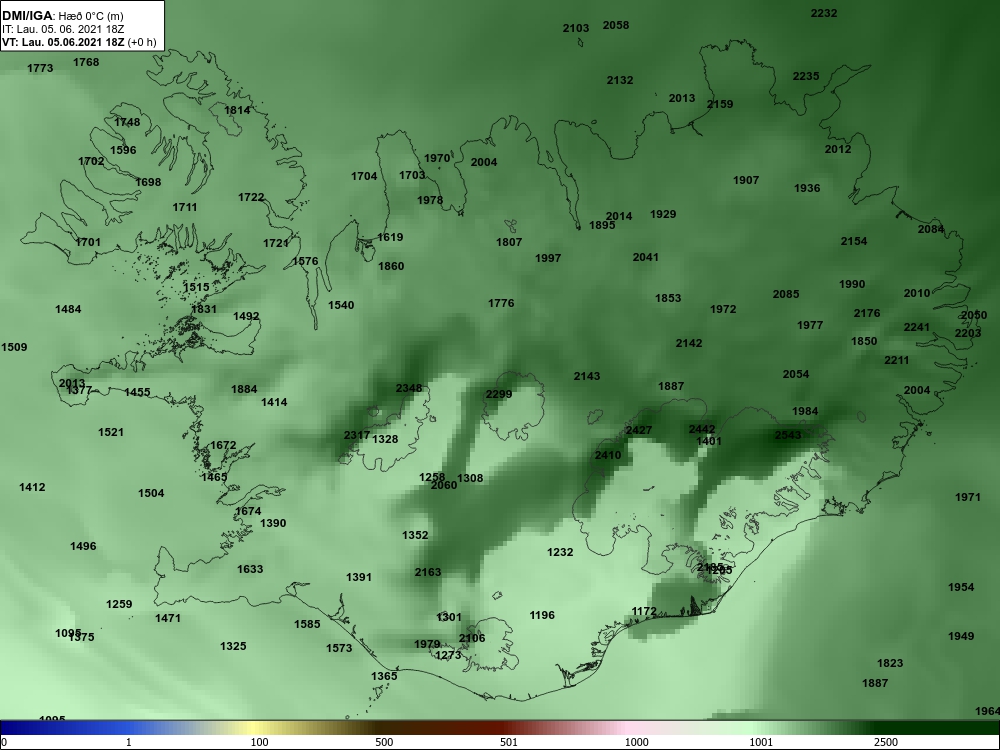Screen dimensions: 1000x750
Task: Click the map value 2103
Action: pos(576,29)
